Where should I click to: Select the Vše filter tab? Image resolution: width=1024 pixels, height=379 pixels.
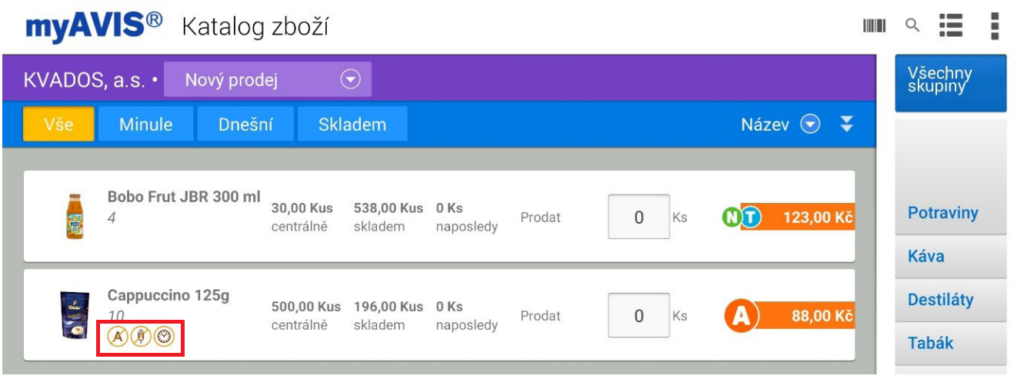point(59,124)
